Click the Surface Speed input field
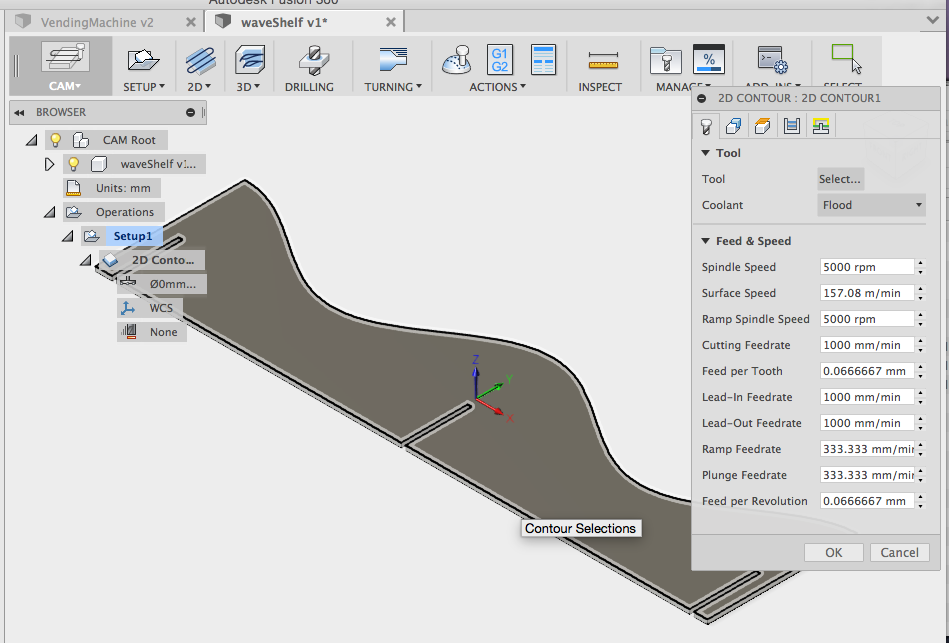Screen dimensions: 949x643 click(867, 293)
